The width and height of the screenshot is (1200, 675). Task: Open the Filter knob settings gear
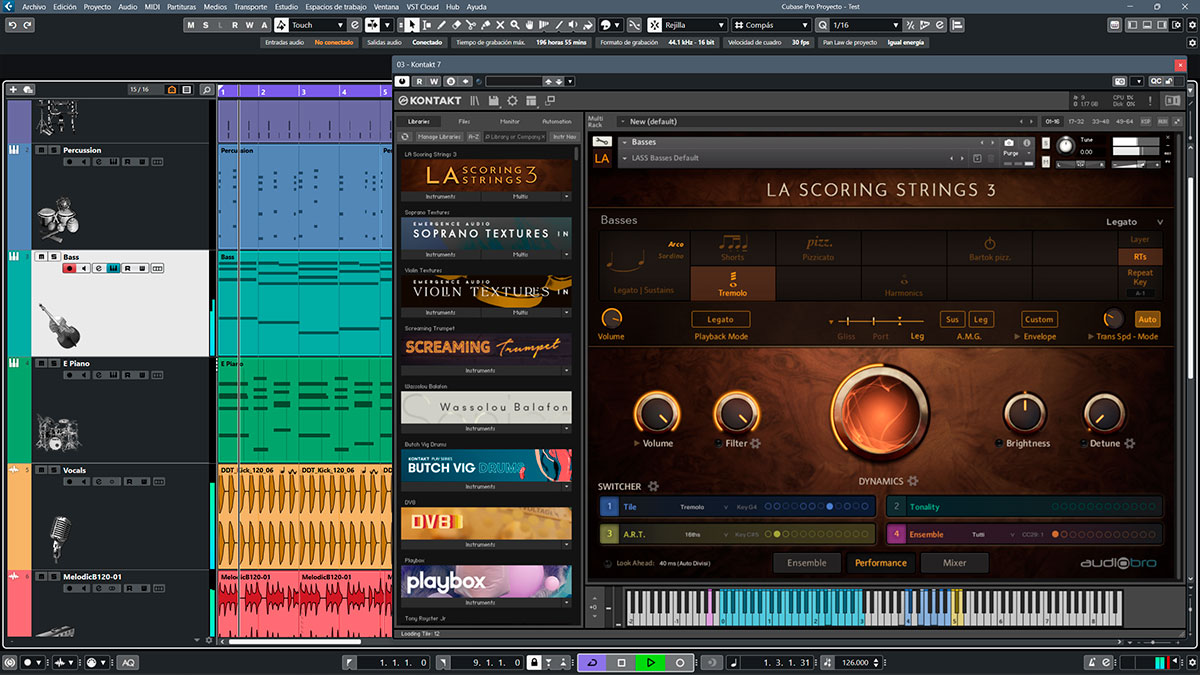pos(755,443)
